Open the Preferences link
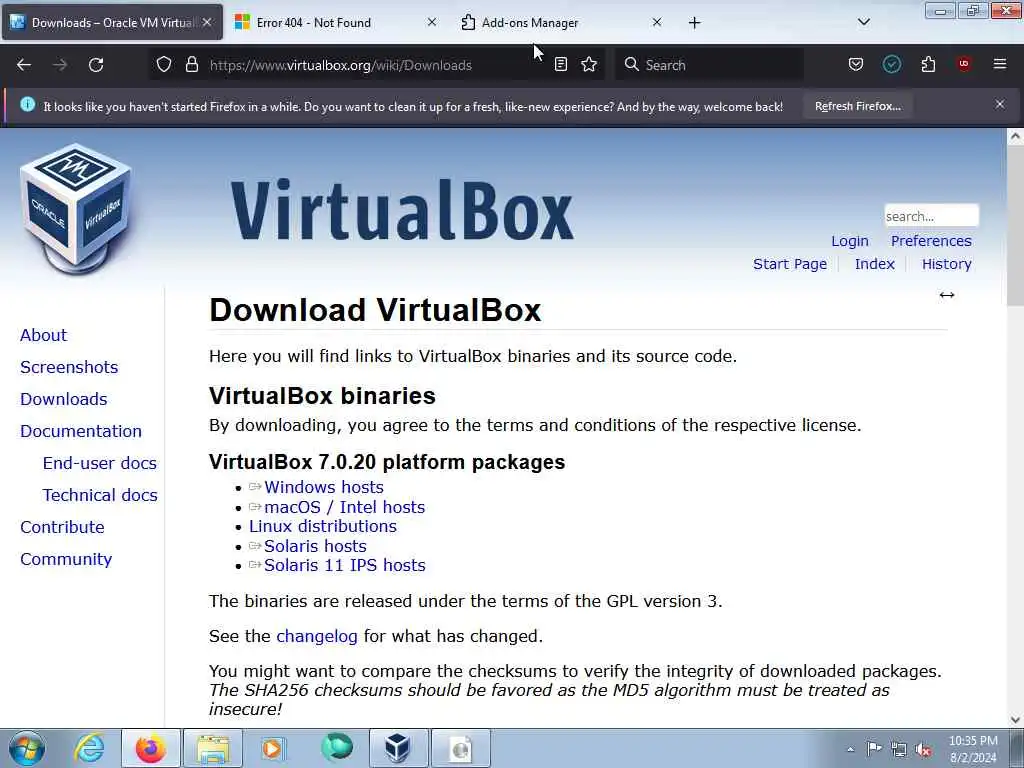Screen dimensions: 1024x768 click(931, 241)
